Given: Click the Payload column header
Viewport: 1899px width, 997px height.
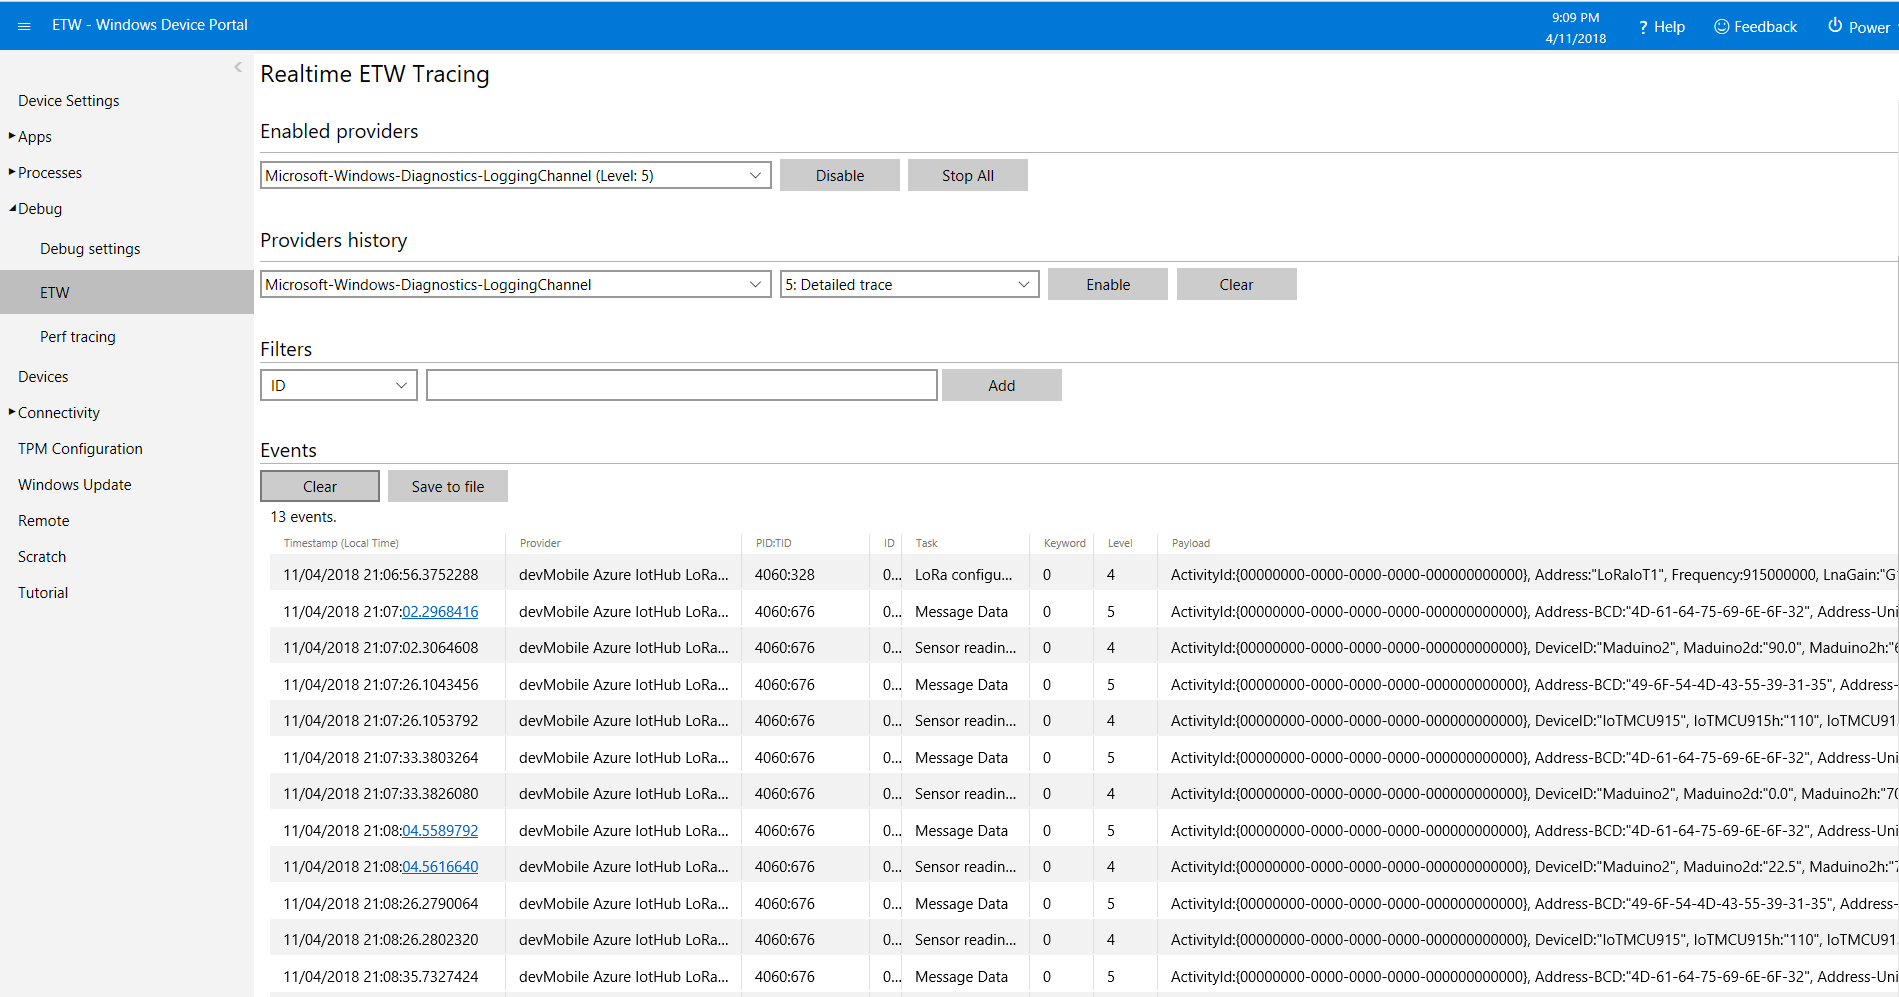Looking at the screenshot, I should pyautogui.click(x=1190, y=543).
